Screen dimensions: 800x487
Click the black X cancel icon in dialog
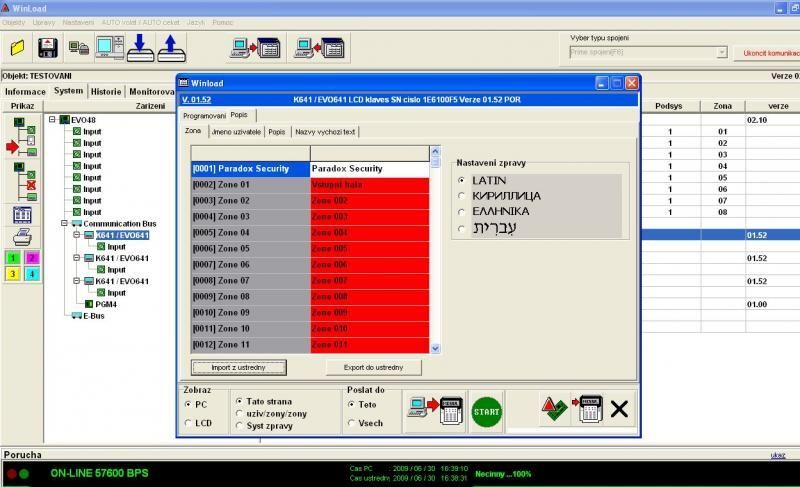pos(619,408)
